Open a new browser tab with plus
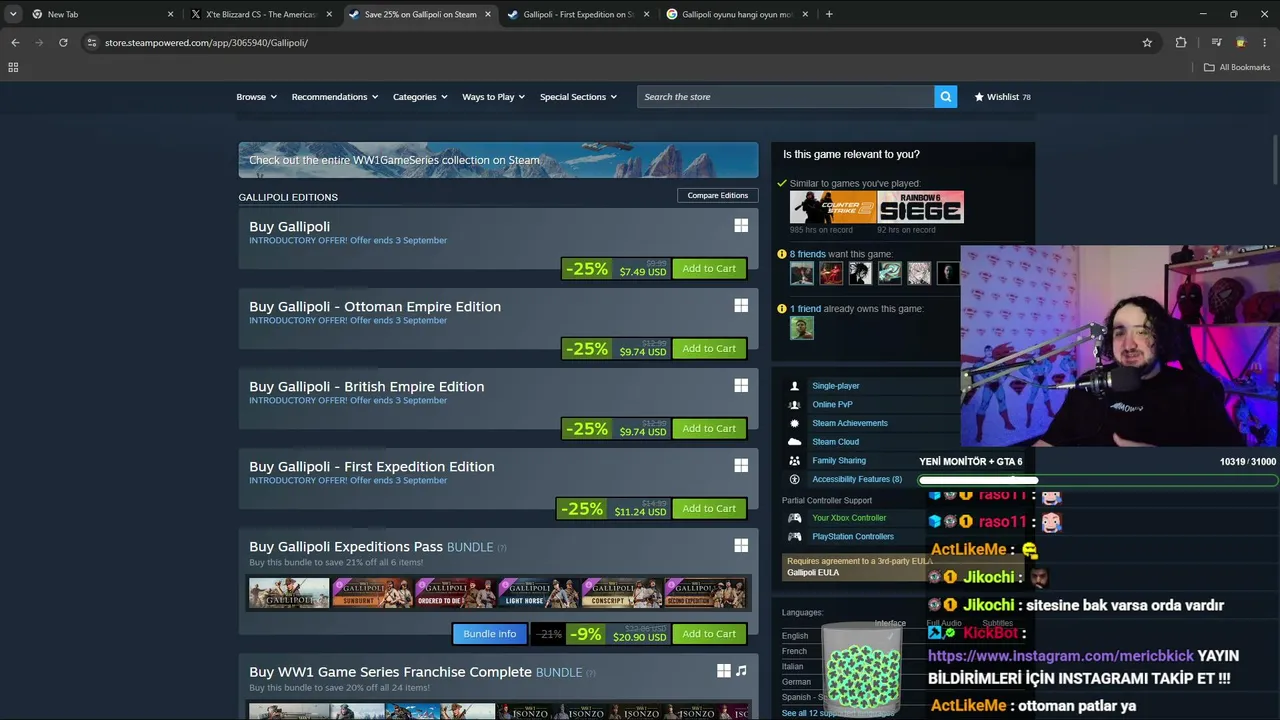Image resolution: width=1280 pixels, height=720 pixels. coord(829,14)
